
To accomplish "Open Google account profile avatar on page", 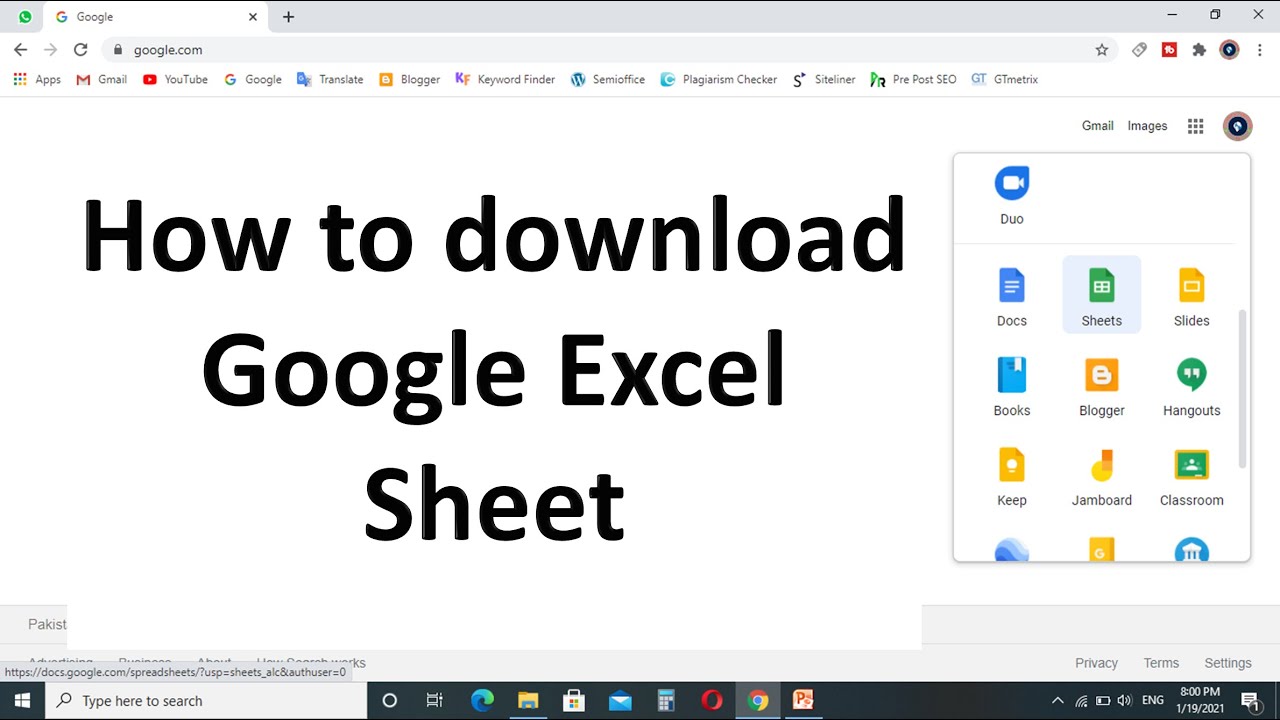I will pos(1237,126).
